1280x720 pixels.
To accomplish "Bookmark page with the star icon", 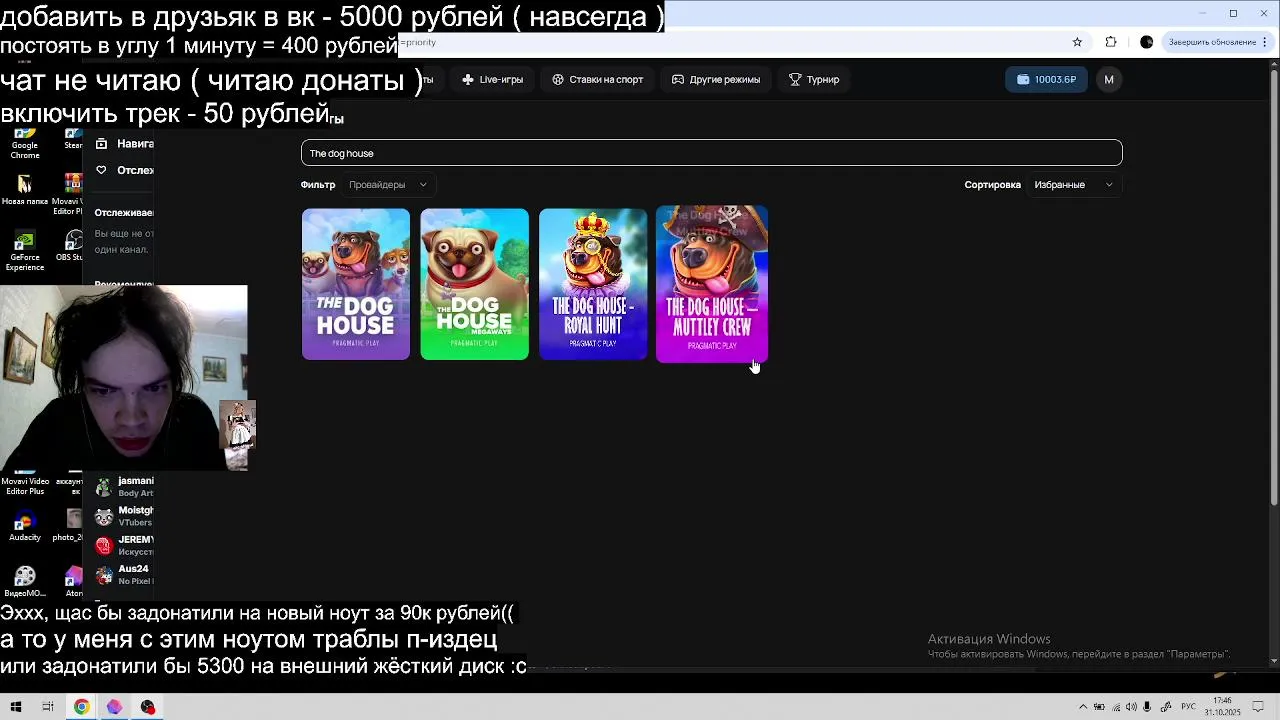I will click(1077, 42).
